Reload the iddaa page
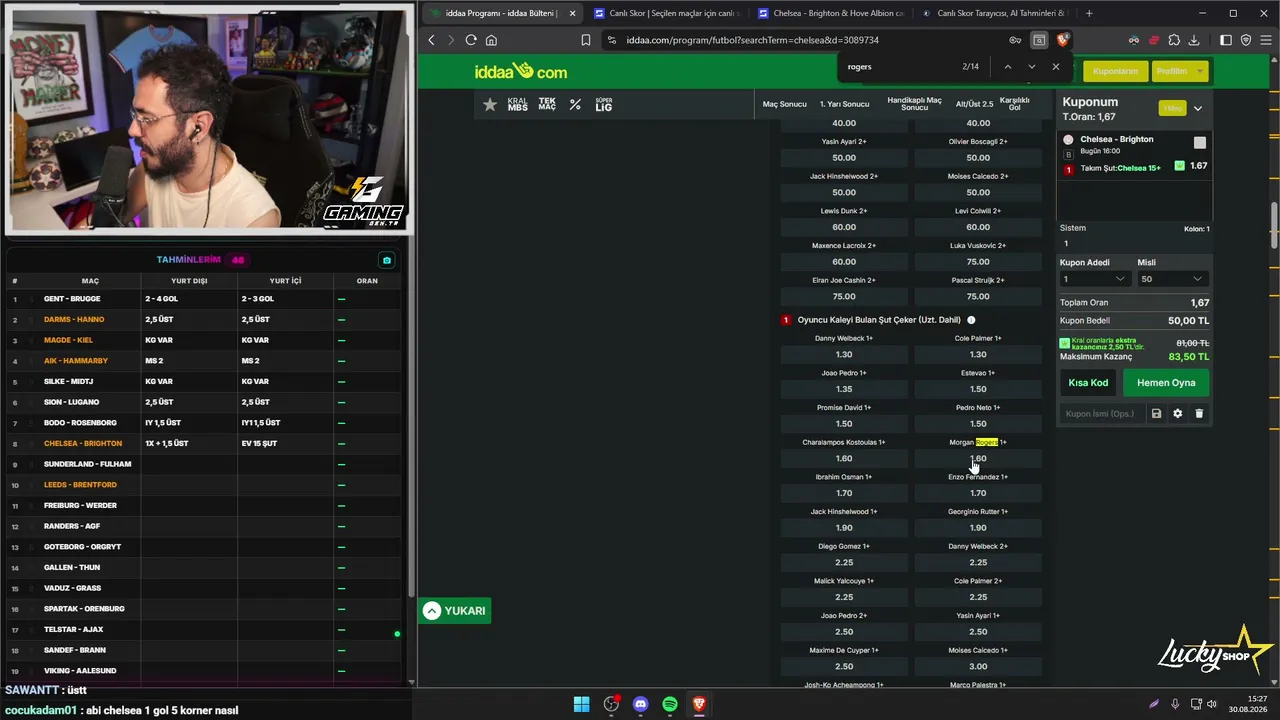Image resolution: width=1280 pixels, height=720 pixels. (x=471, y=40)
